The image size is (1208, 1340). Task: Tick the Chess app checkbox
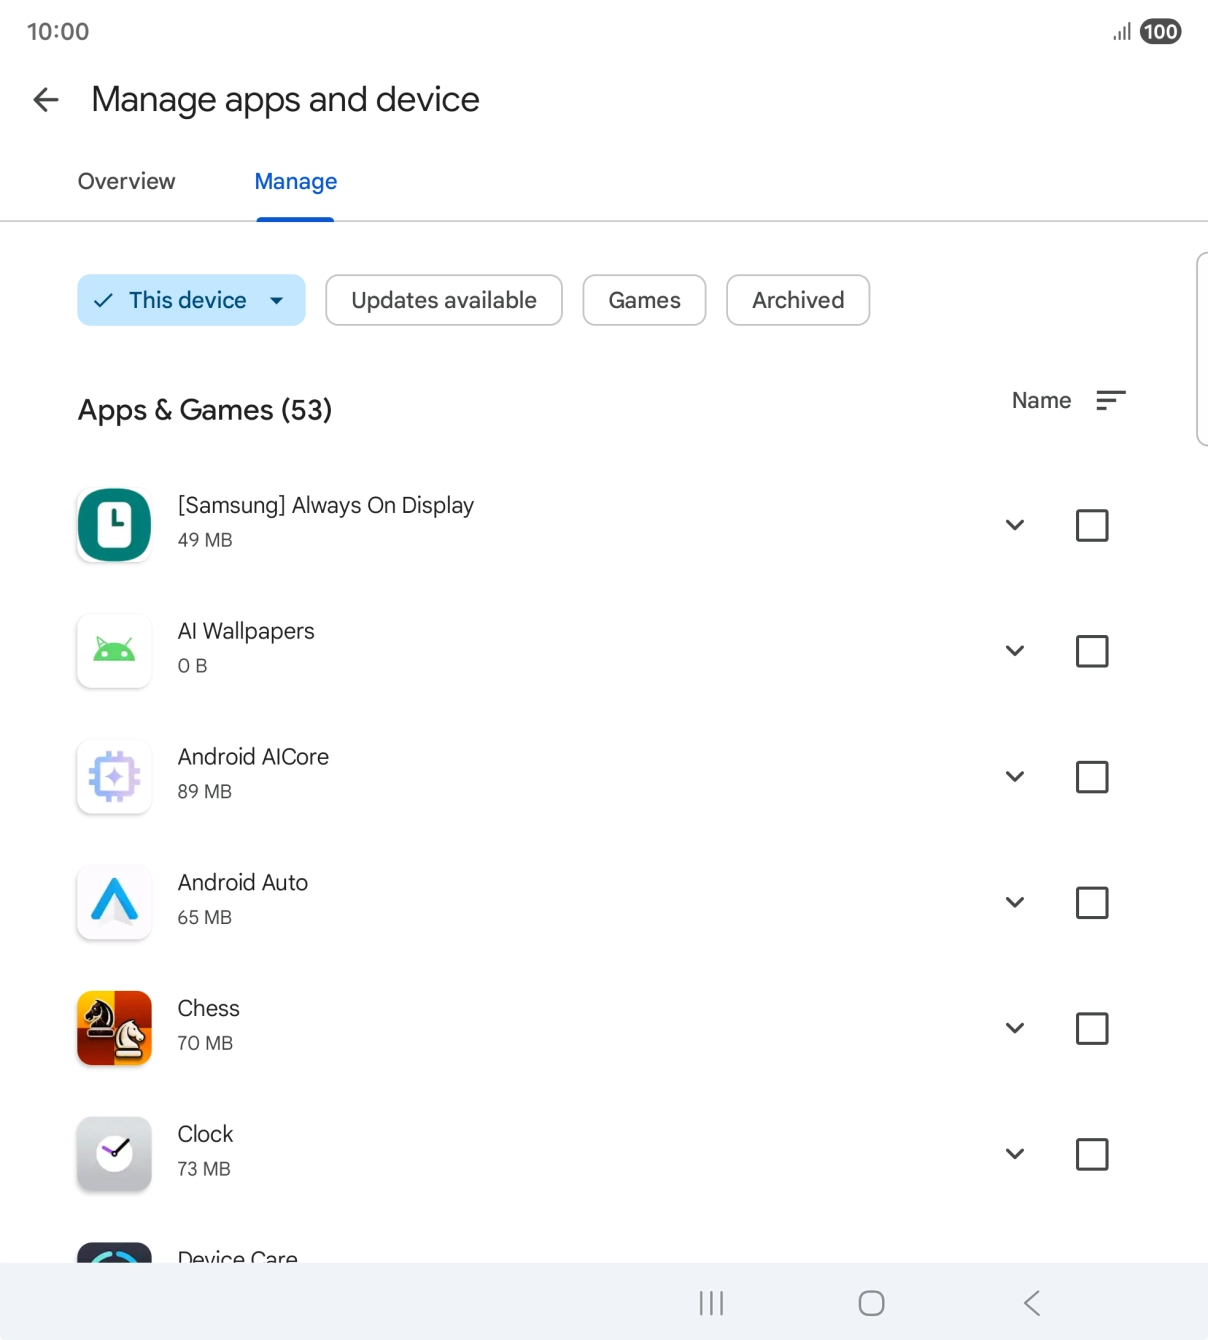(1091, 1028)
